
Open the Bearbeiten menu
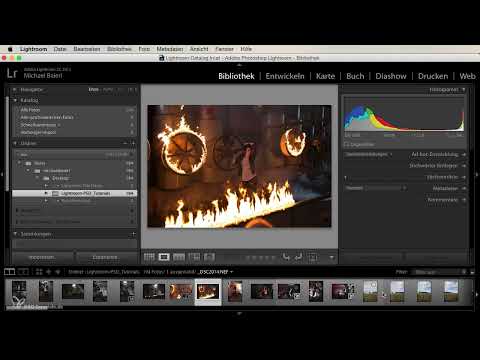pyautogui.click(x=87, y=49)
